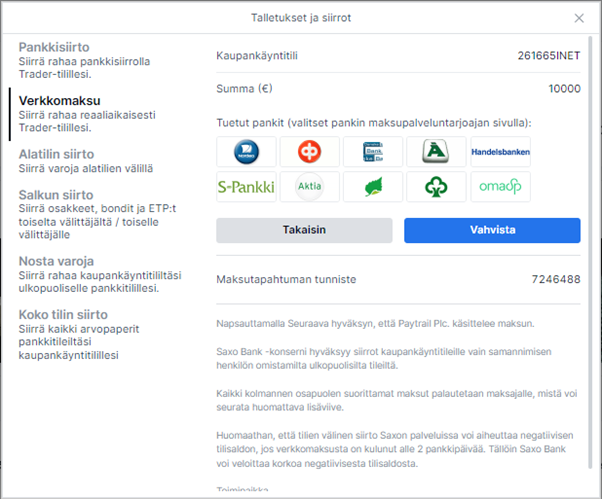Choose the green leaf POP Pankki logo

[x=373, y=187]
